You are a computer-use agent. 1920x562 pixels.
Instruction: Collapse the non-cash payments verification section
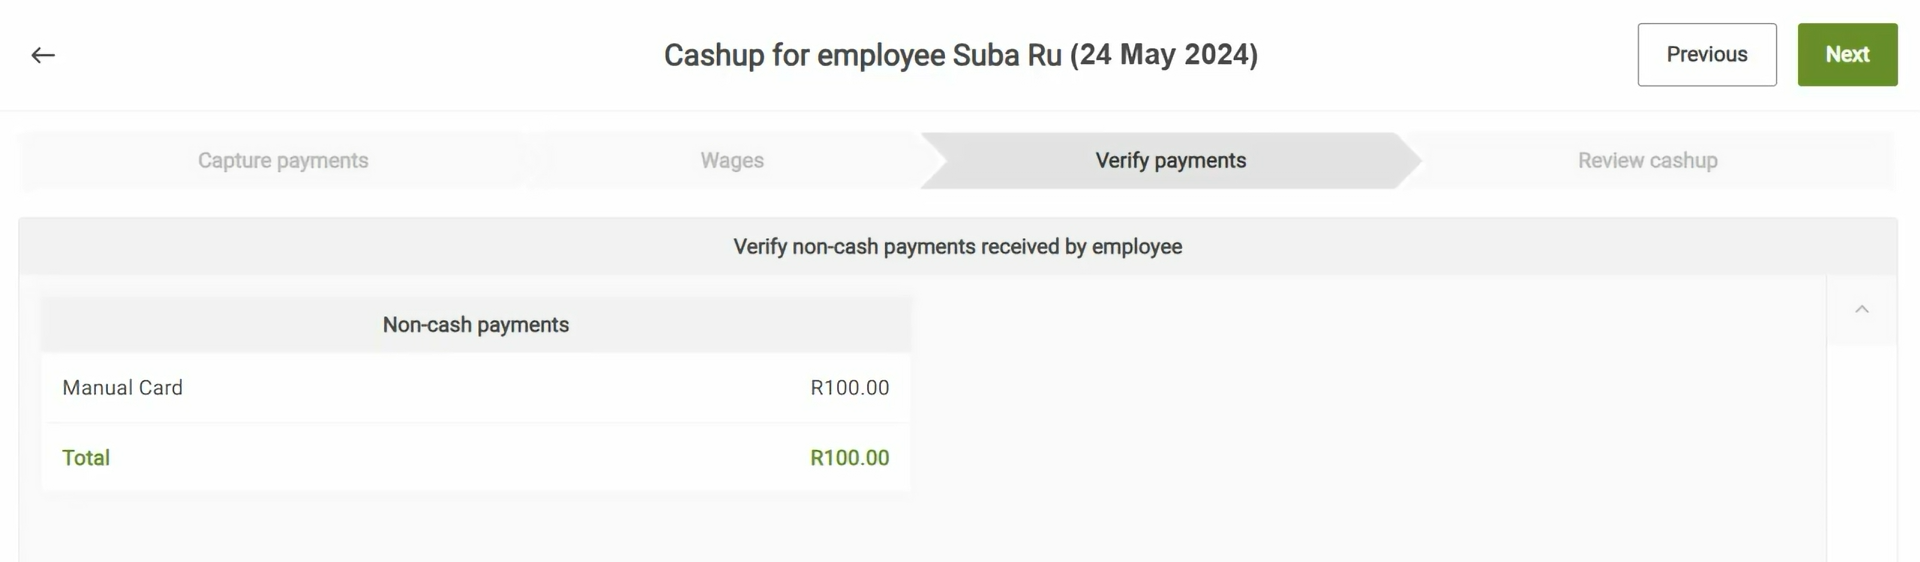pos(1861,310)
